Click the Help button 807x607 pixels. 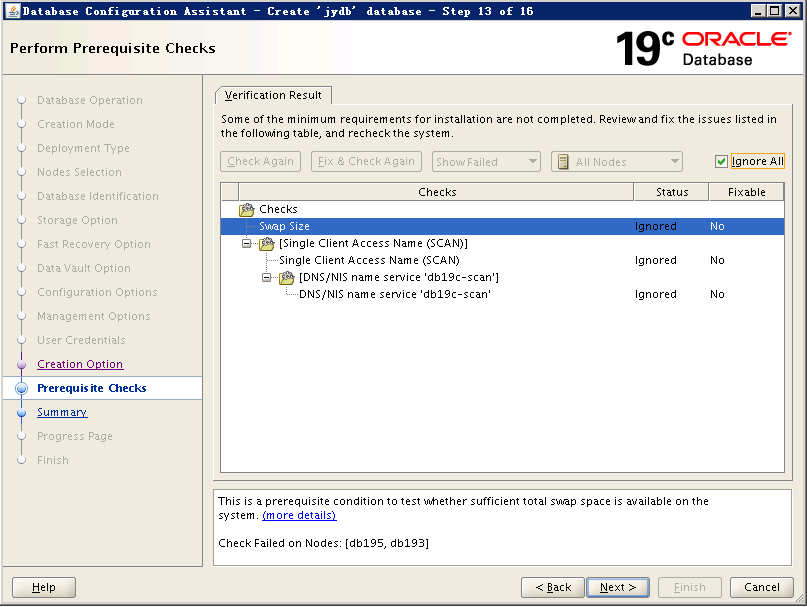coord(44,587)
